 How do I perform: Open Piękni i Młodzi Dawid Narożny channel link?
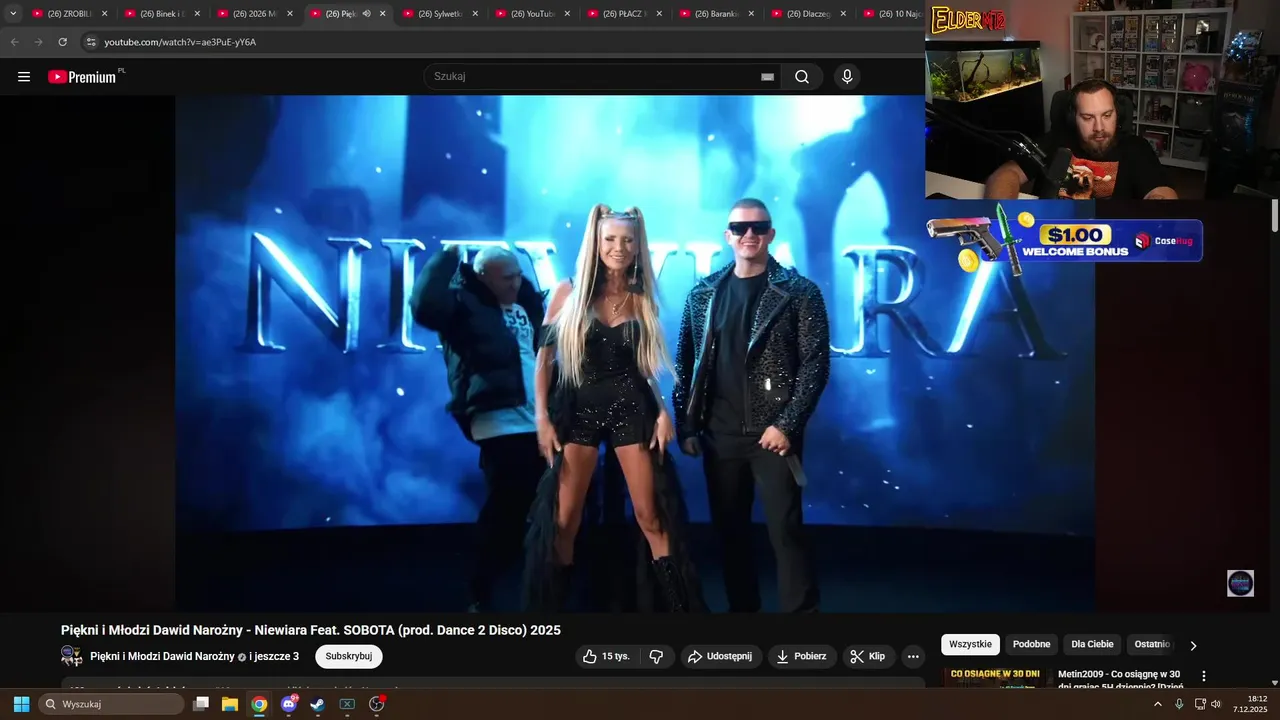click(162, 656)
